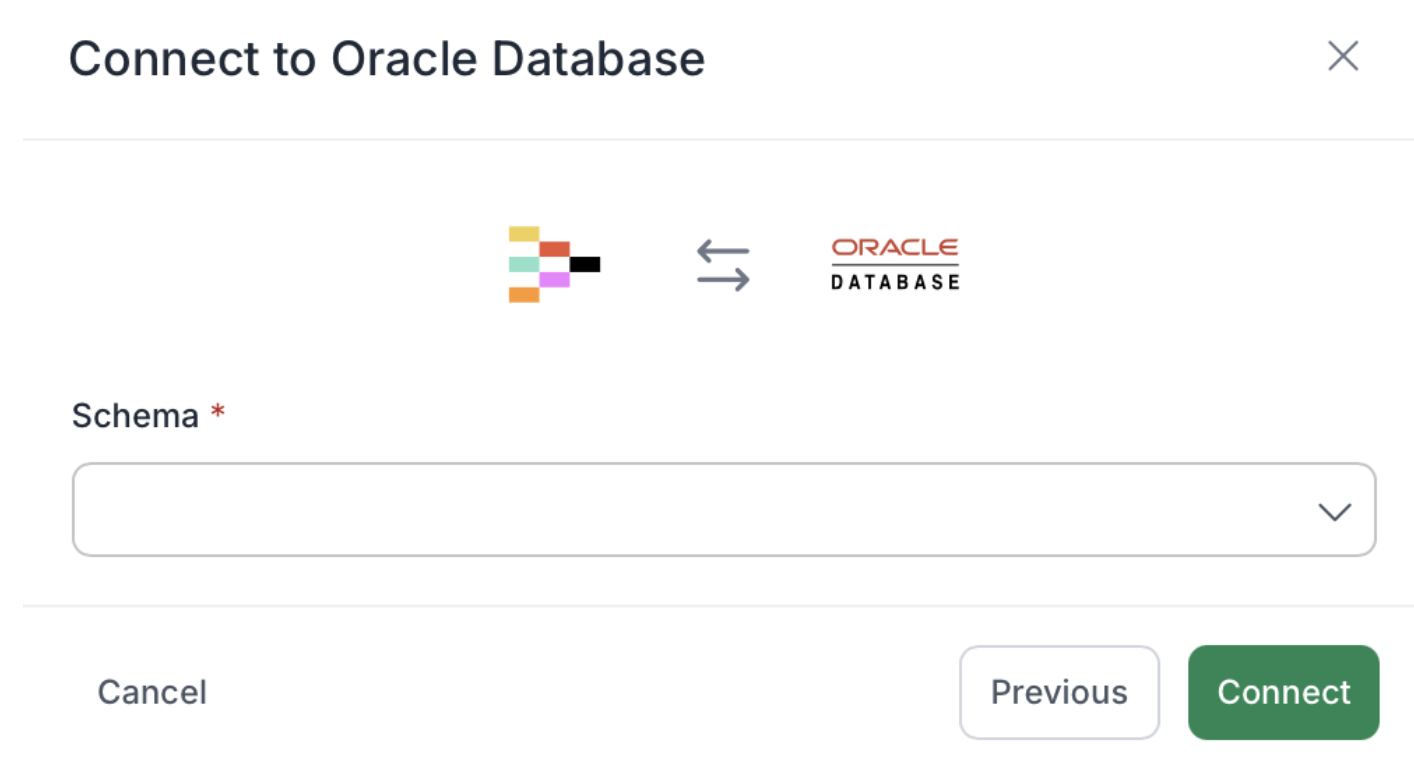Click the mint green block in the logo
Screen dimensions: 1414x778
[524, 264]
